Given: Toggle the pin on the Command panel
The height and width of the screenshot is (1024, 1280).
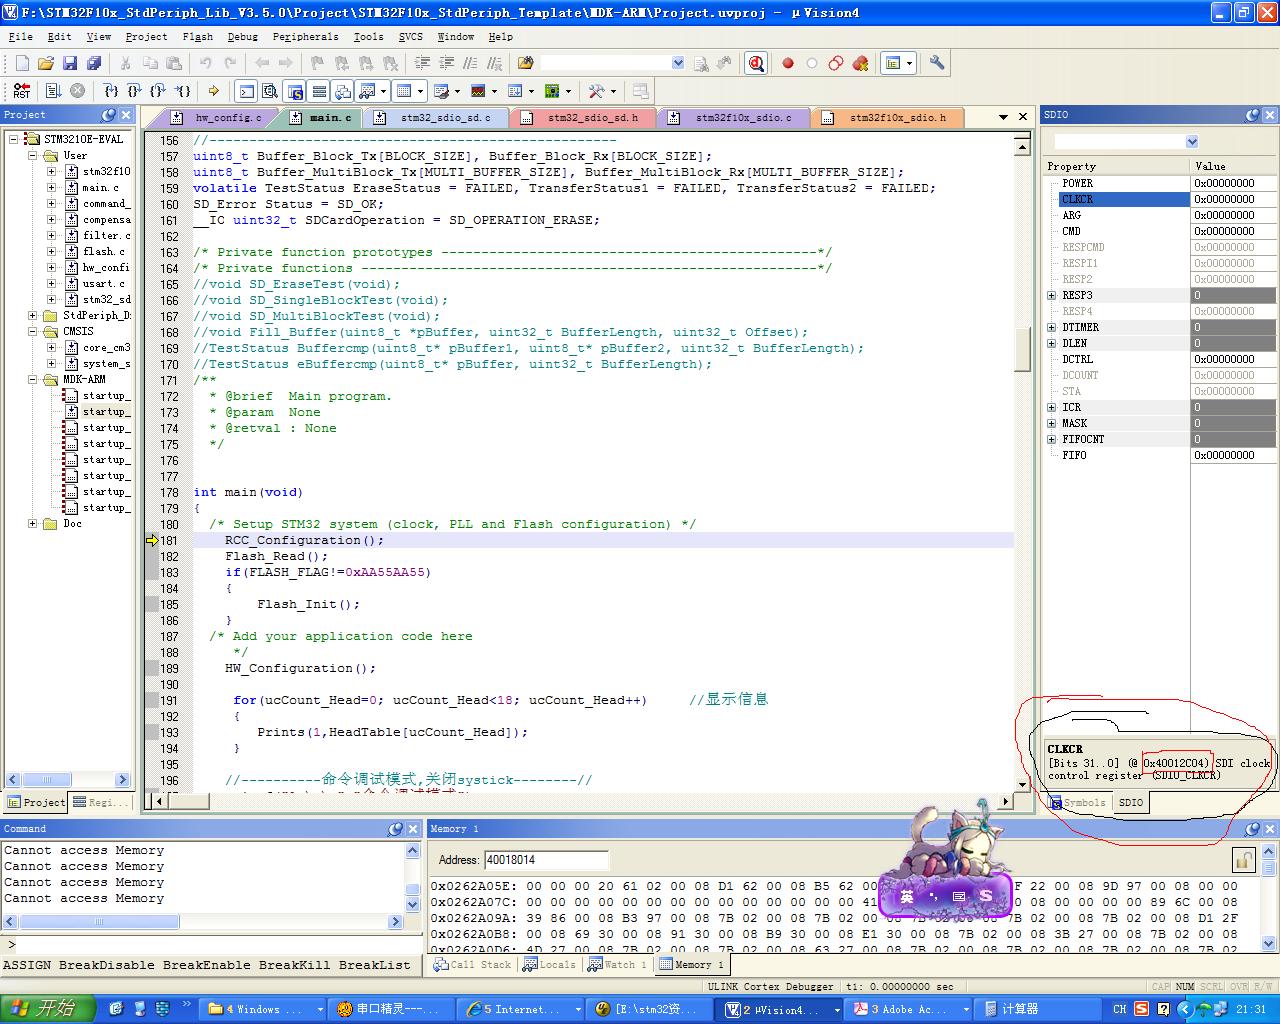Looking at the screenshot, I should point(396,829).
